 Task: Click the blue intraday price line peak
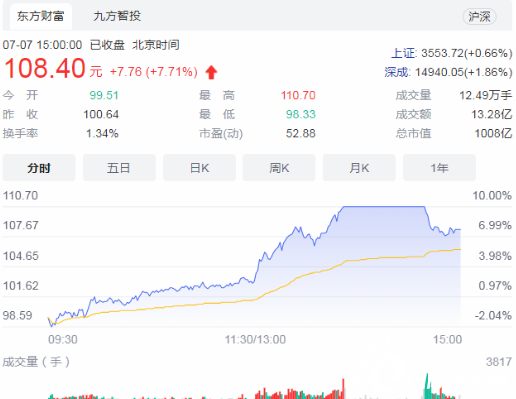click(383, 207)
